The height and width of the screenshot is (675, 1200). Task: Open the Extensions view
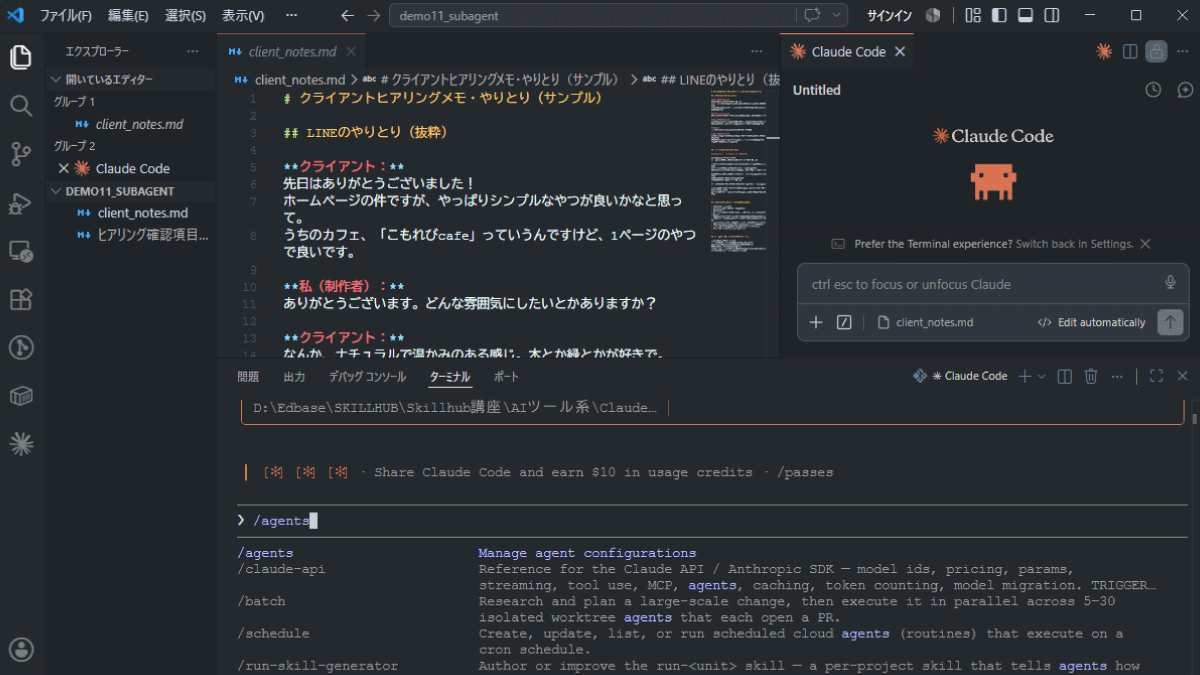[x=21, y=299]
